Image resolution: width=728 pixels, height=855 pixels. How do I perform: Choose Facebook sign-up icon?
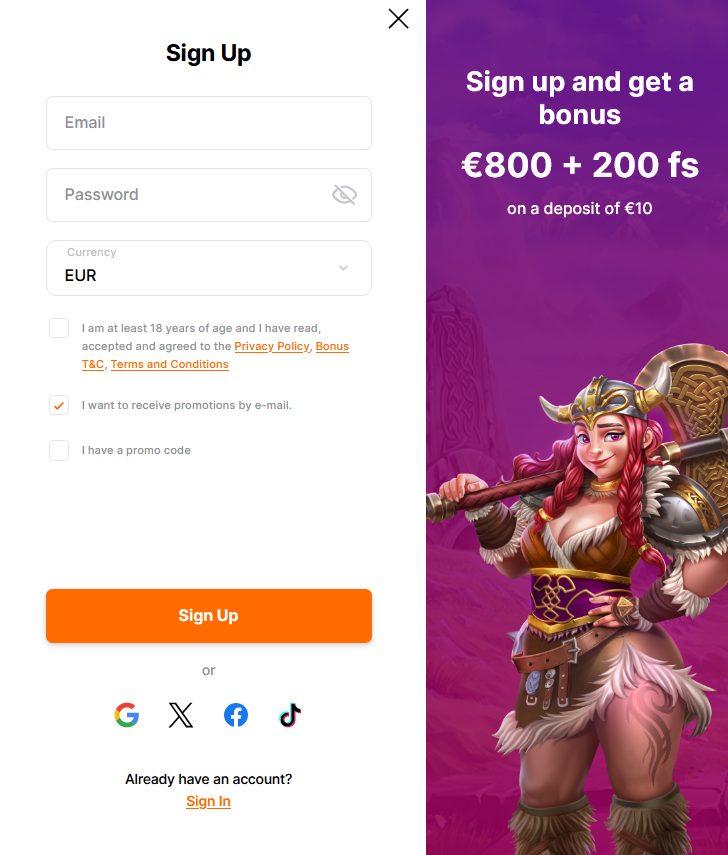(236, 715)
